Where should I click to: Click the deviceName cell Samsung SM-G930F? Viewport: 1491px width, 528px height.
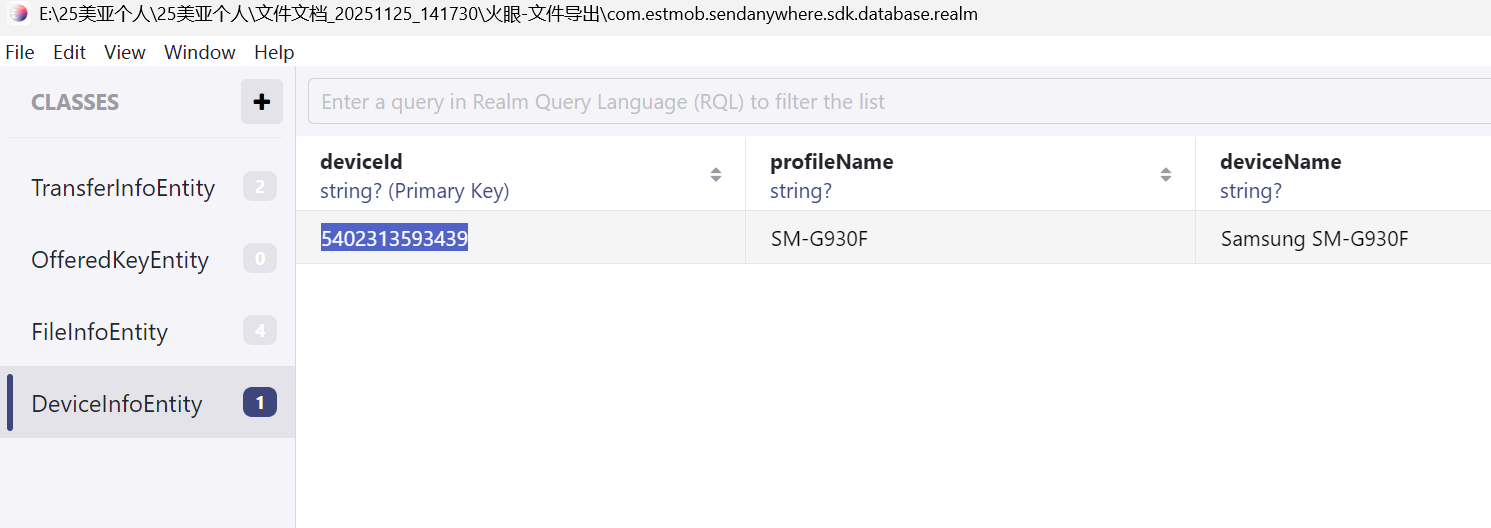(x=1314, y=239)
